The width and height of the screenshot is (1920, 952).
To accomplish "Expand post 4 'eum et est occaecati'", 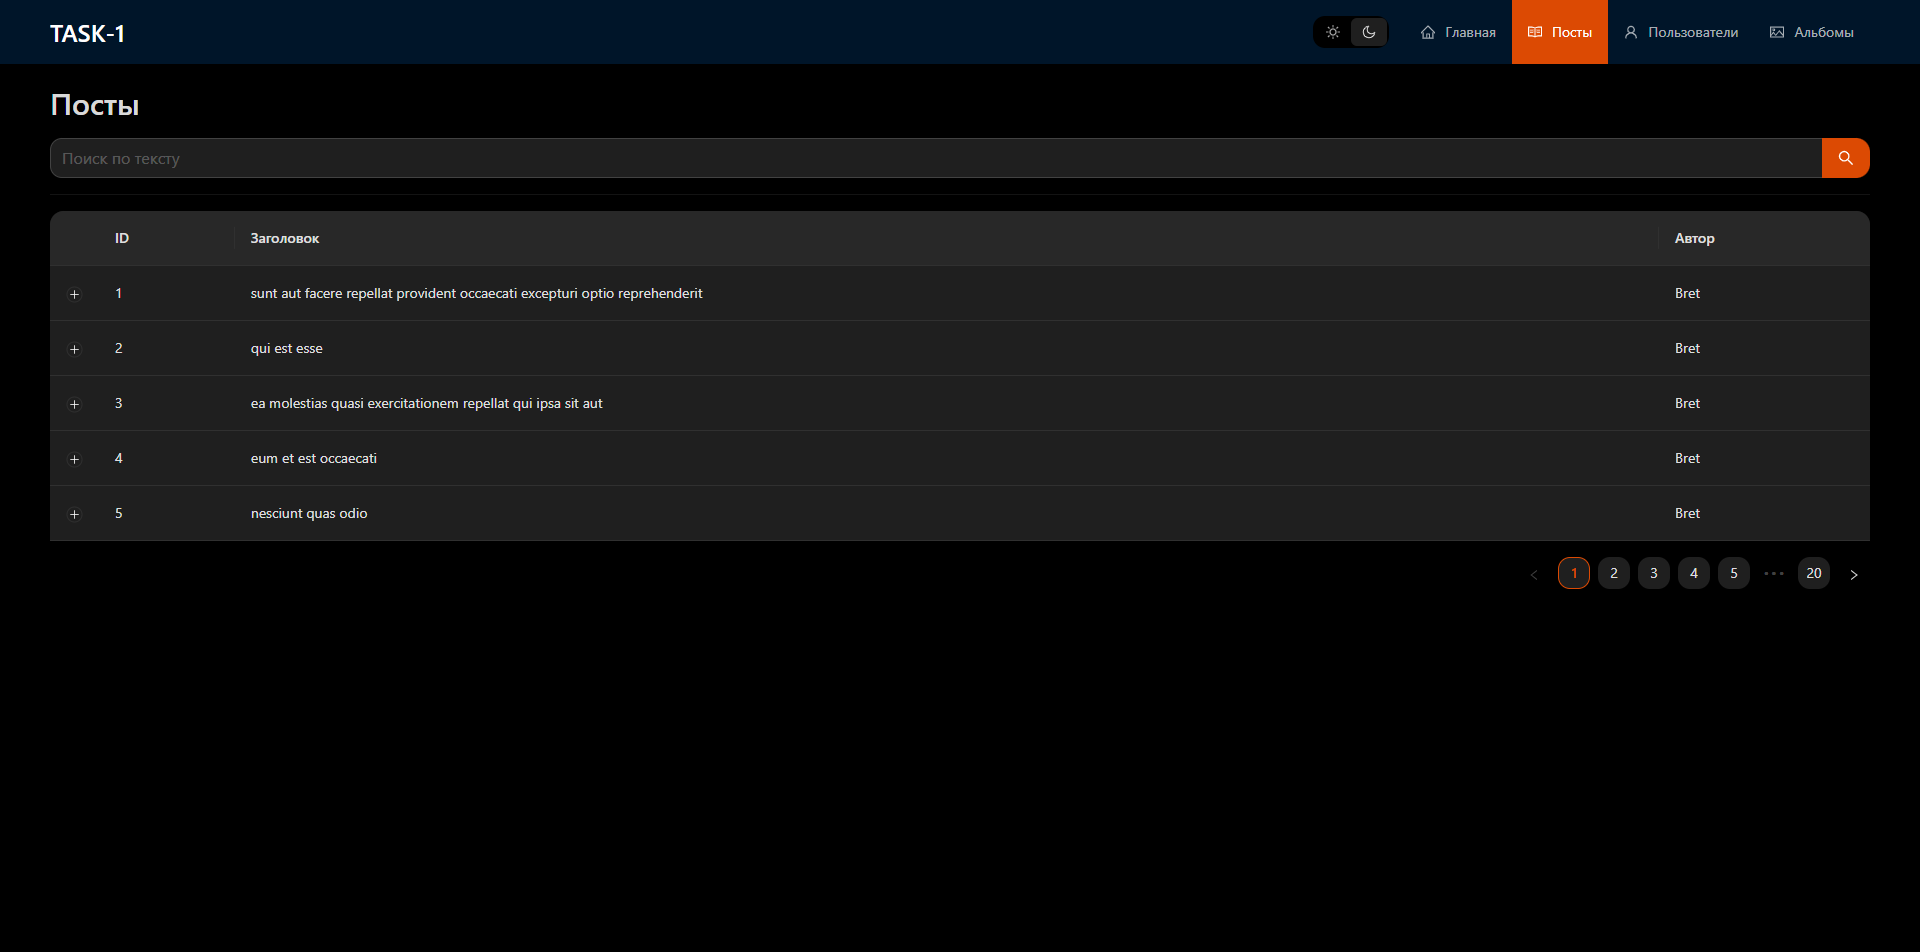I will coord(74,459).
